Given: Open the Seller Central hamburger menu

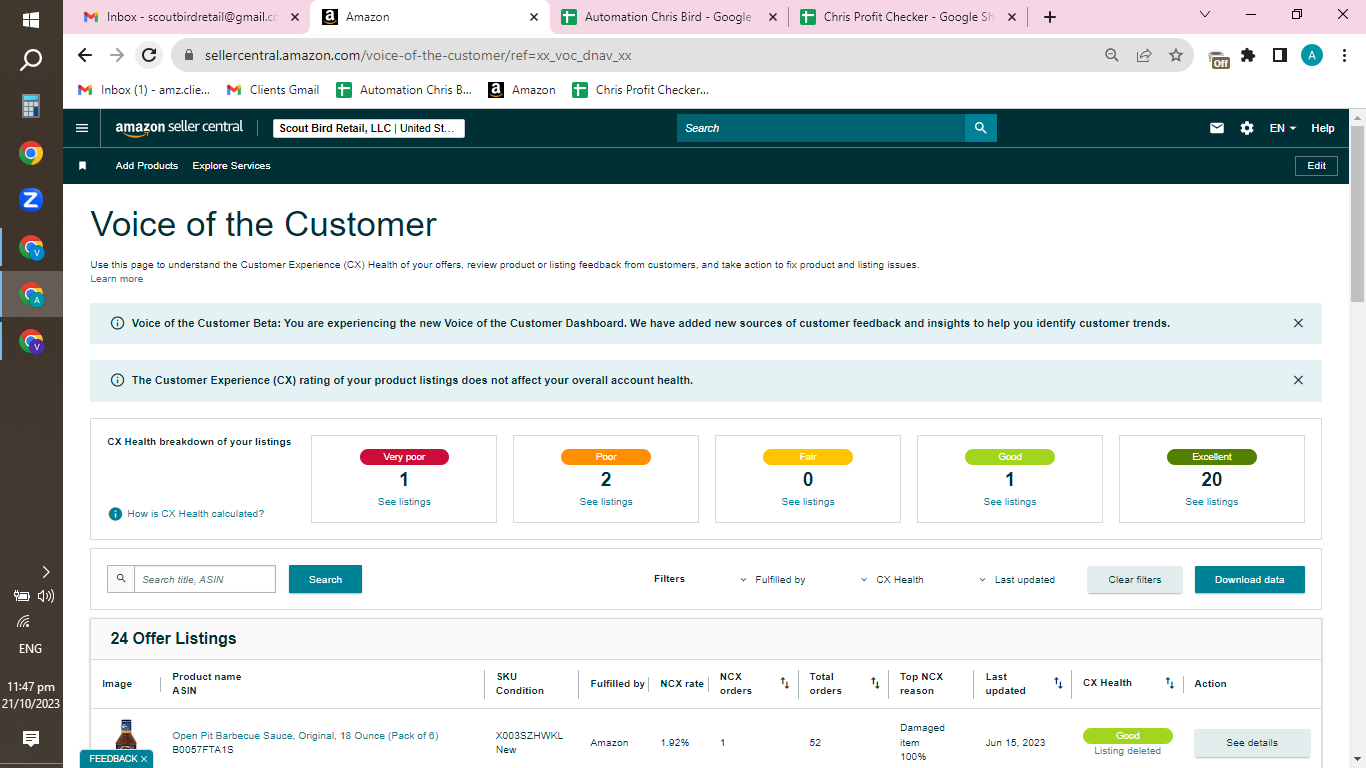Looking at the screenshot, I should coord(82,128).
